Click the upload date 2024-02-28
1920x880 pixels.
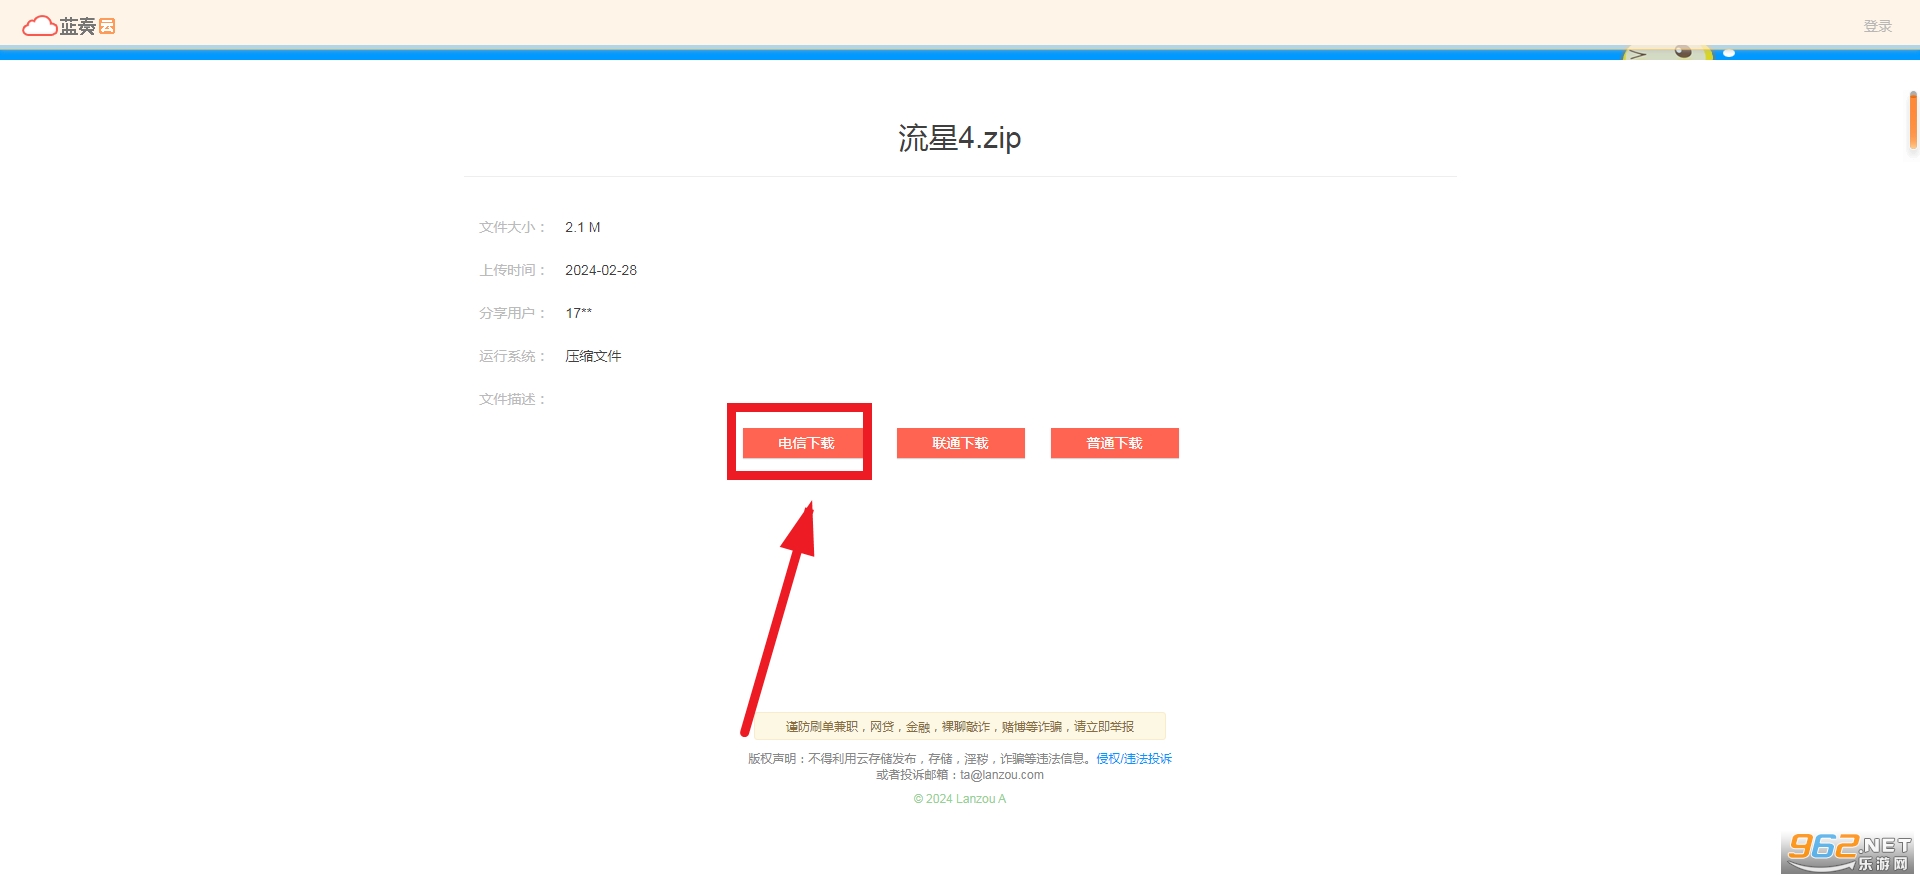pyautogui.click(x=601, y=270)
